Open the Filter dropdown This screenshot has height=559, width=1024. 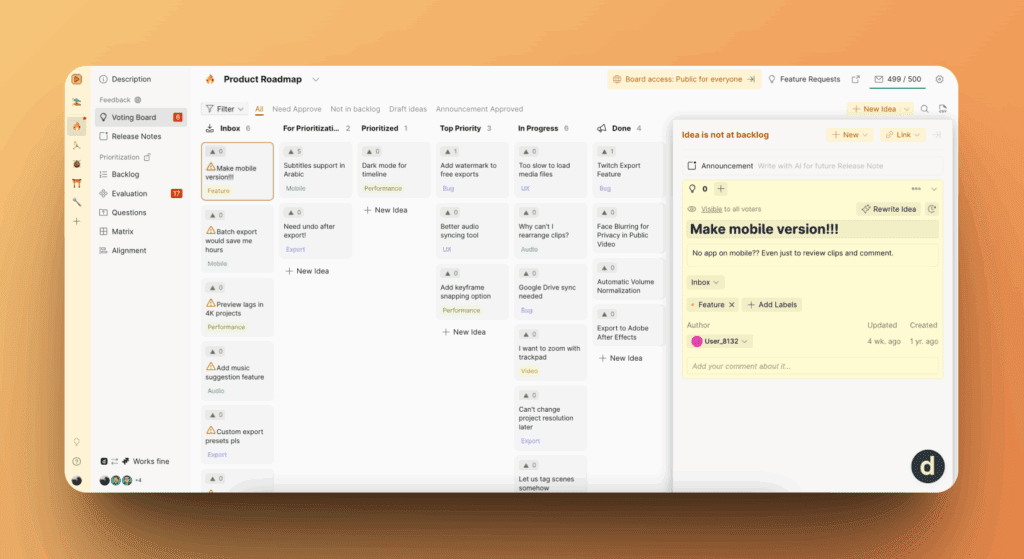[224, 109]
